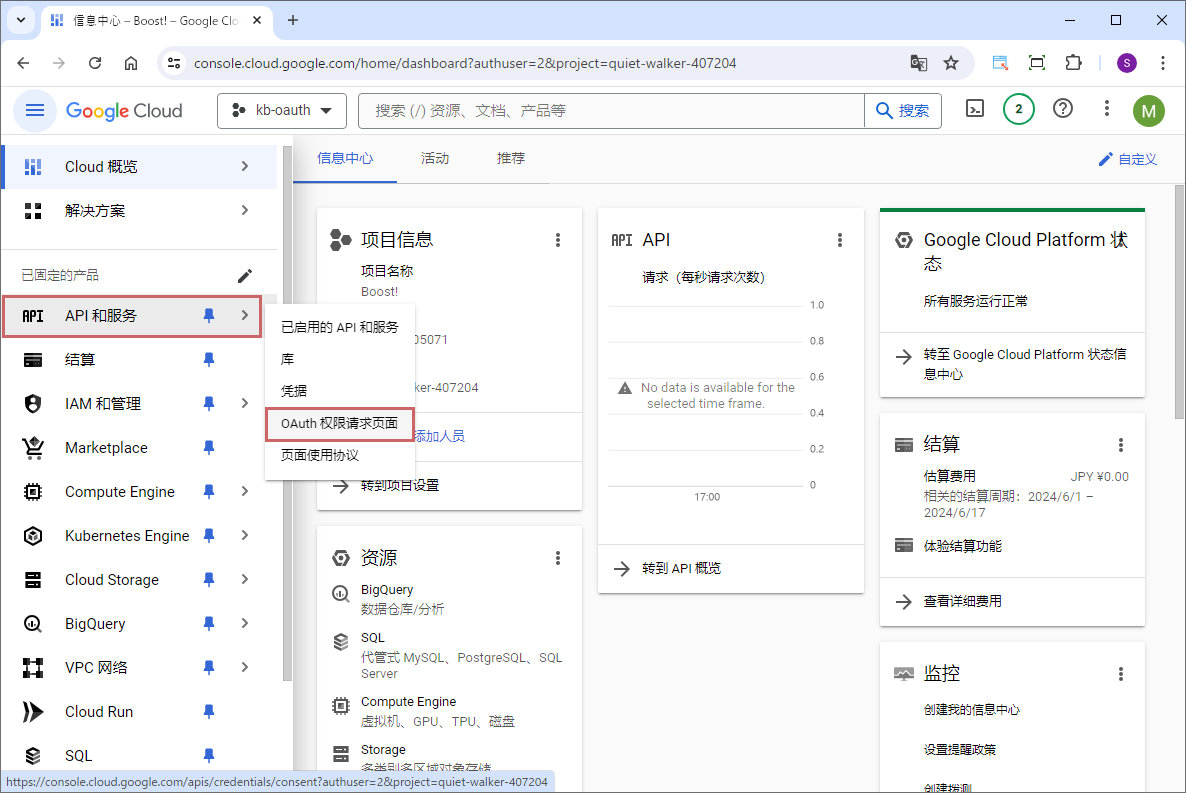Expand the Cloud 概览 submenu arrow
This screenshot has height=793, width=1186.
pos(245,166)
